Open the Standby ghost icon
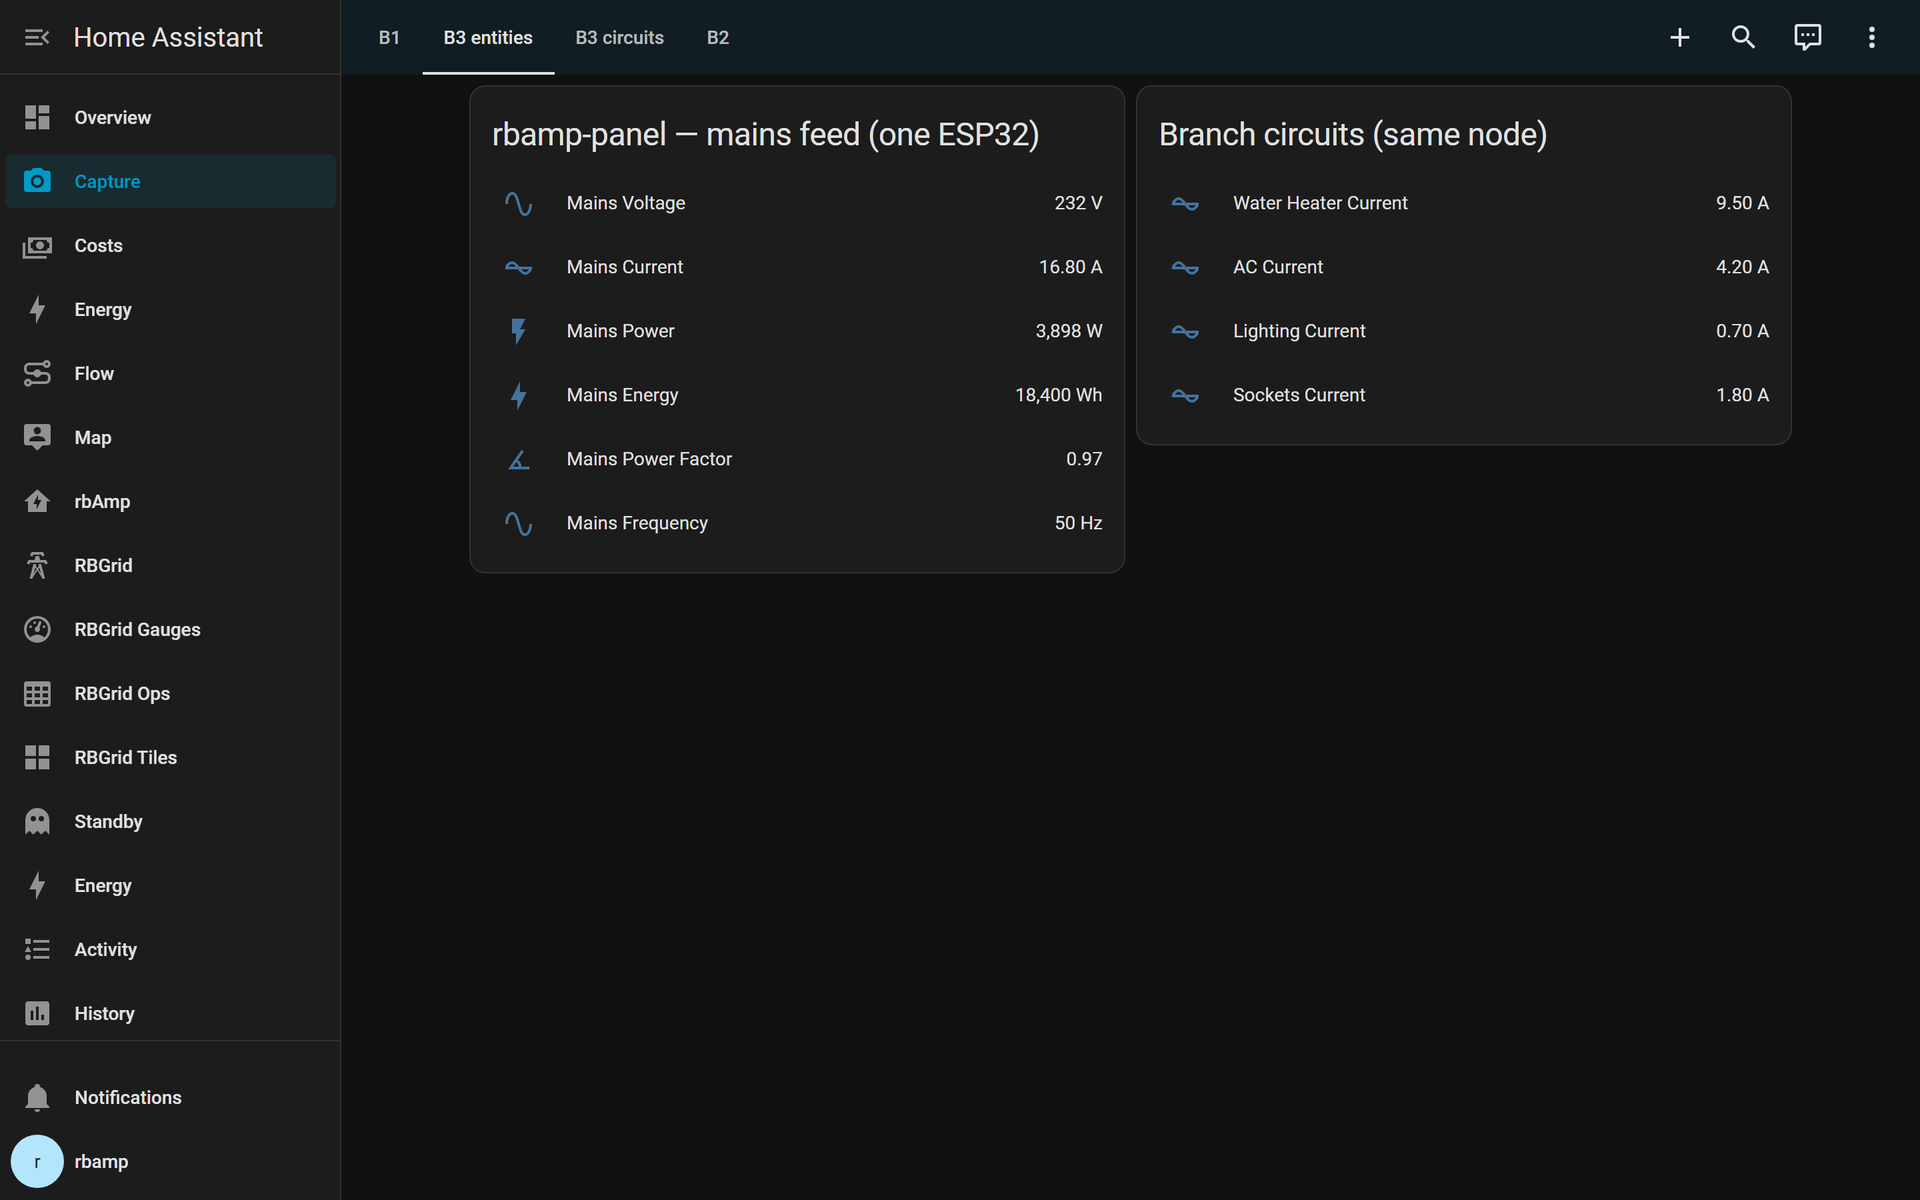Screen dimensions: 1920x1200 (x=37, y=821)
